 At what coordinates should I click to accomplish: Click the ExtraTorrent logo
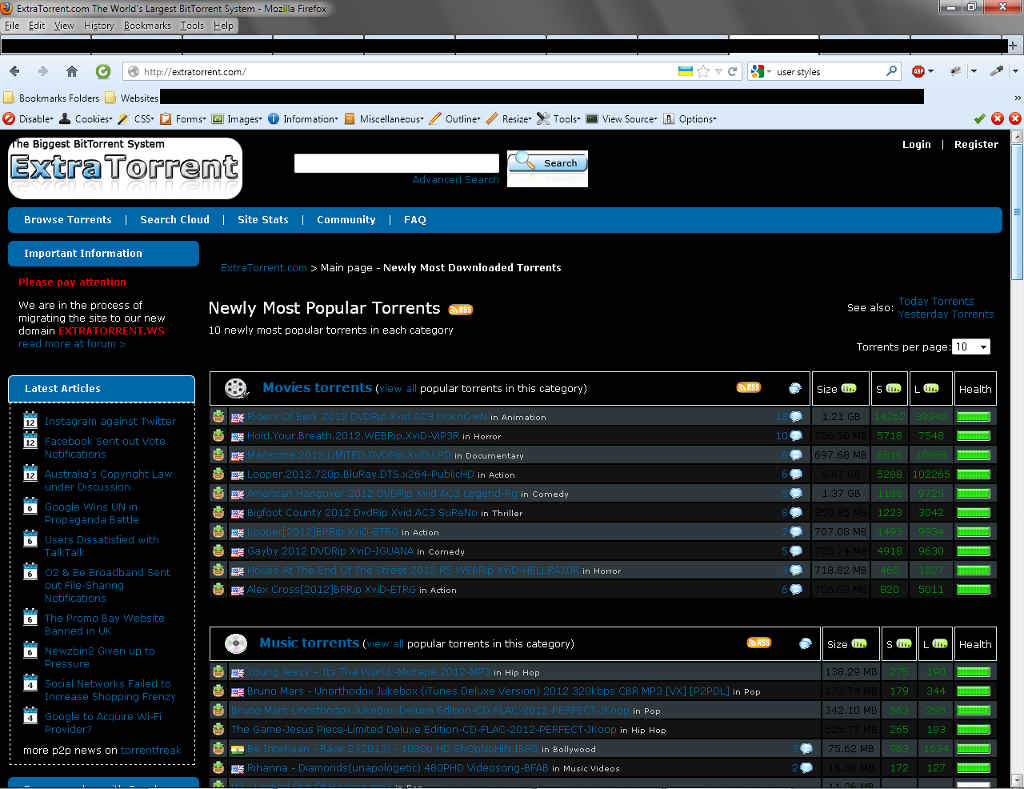(x=125, y=167)
